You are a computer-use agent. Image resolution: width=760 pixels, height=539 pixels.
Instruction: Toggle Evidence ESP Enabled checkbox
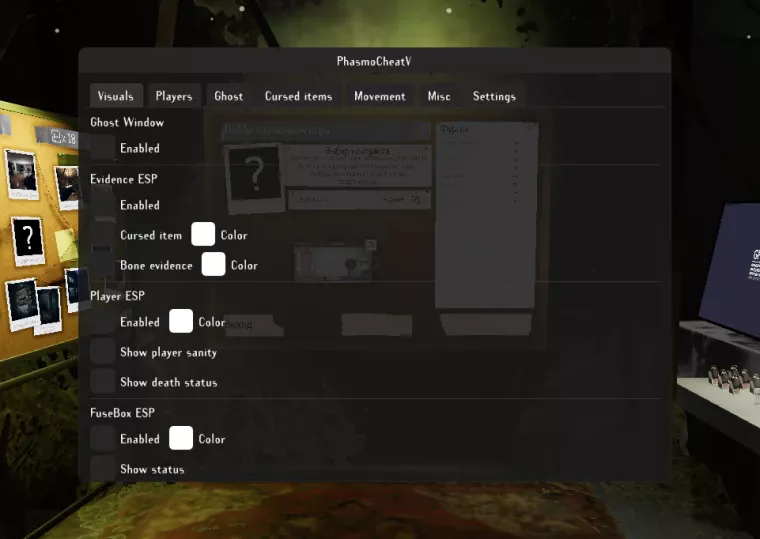tap(102, 205)
